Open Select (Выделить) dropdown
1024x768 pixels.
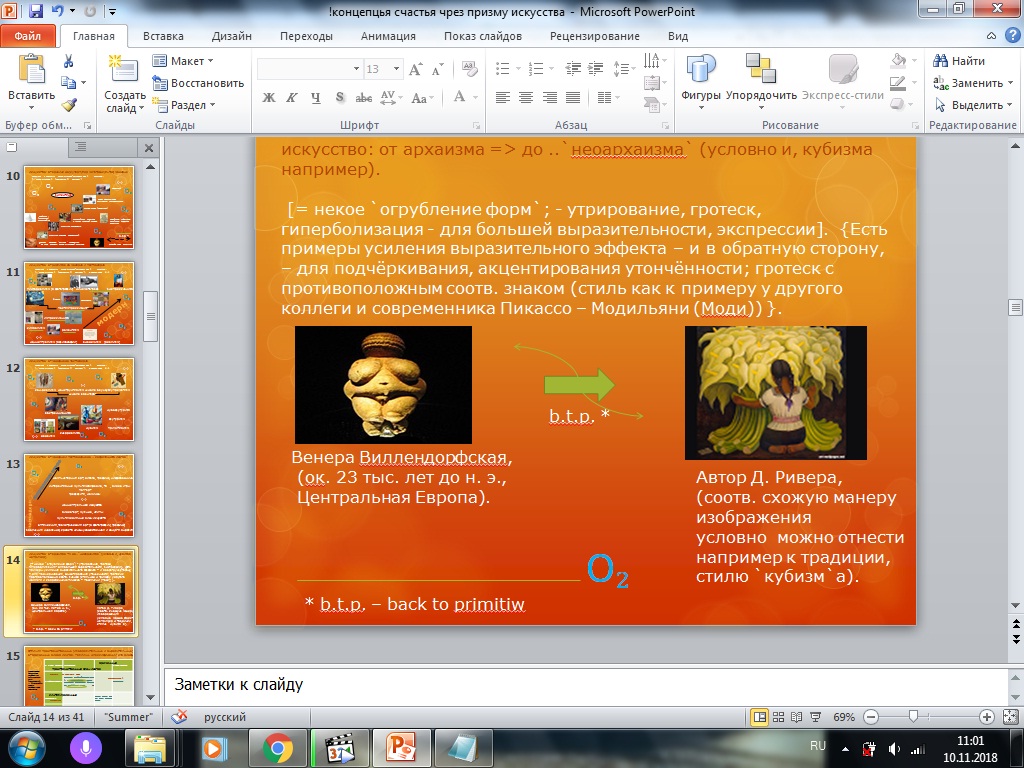coord(973,104)
